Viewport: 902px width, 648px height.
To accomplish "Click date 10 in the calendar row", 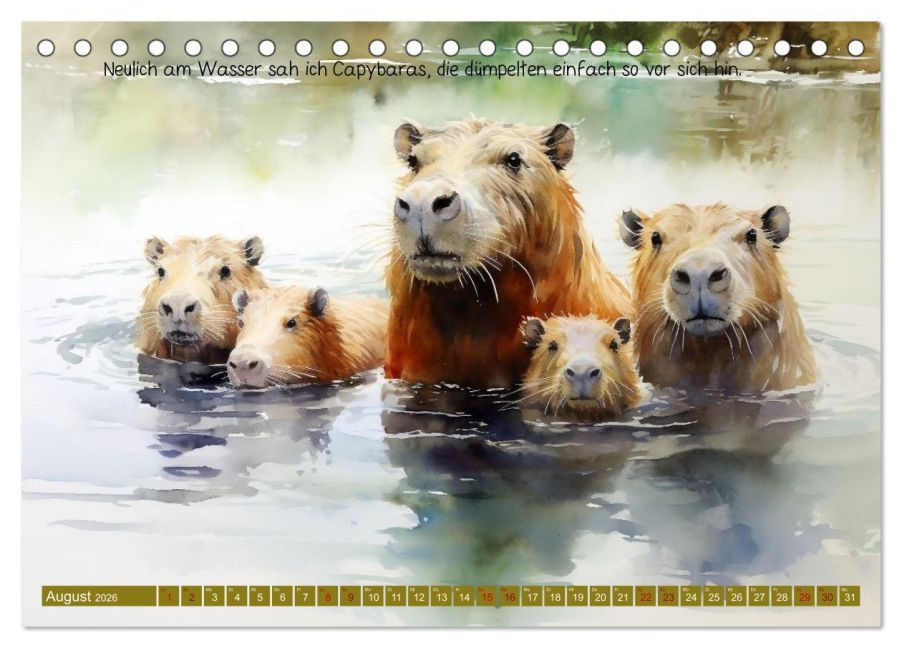I will pos(373,597).
